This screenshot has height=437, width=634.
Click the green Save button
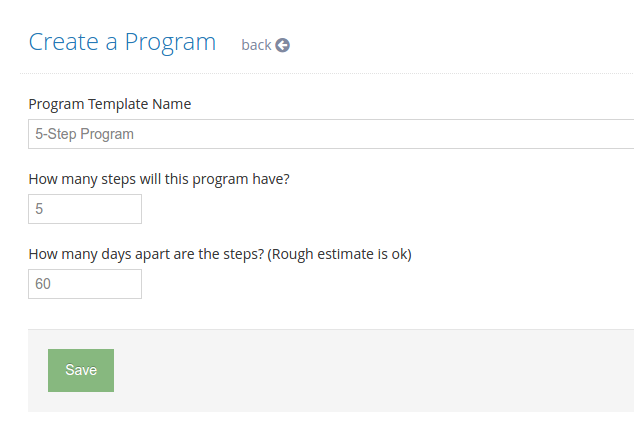[x=81, y=370]
